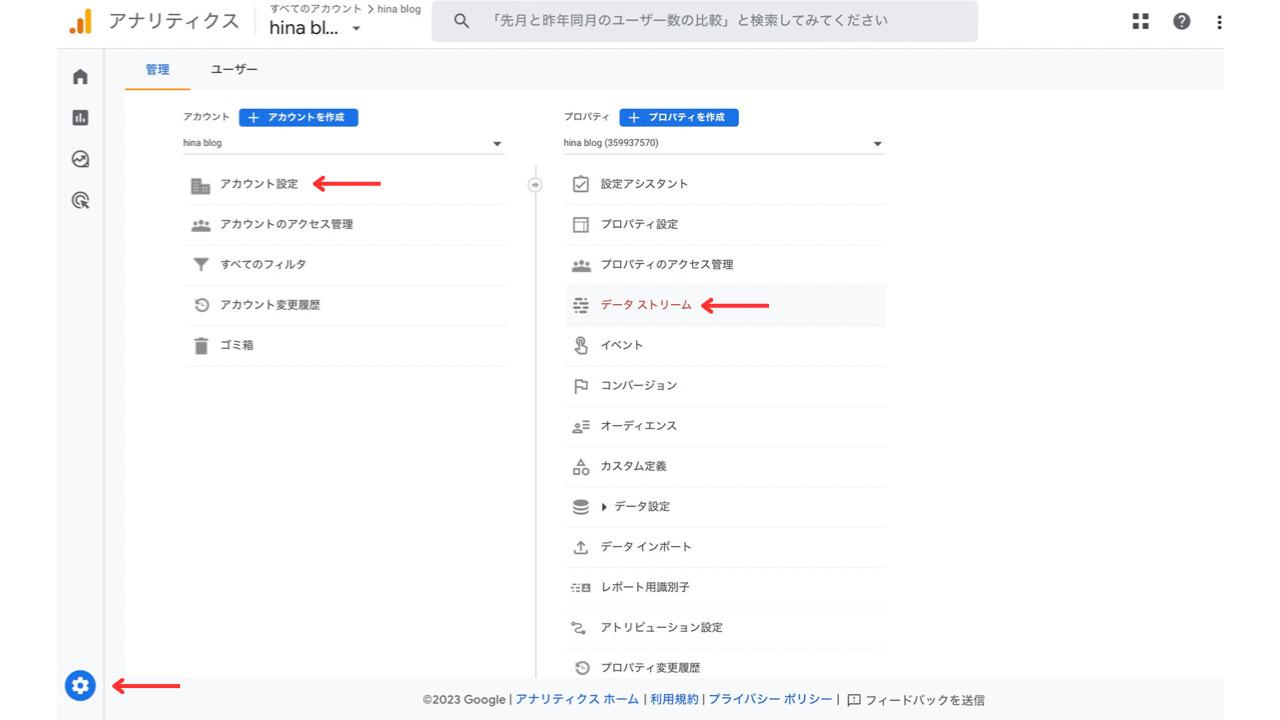Open the 利用規約 footer link
Screen dimensions: 1280x720
click(675, 700)
